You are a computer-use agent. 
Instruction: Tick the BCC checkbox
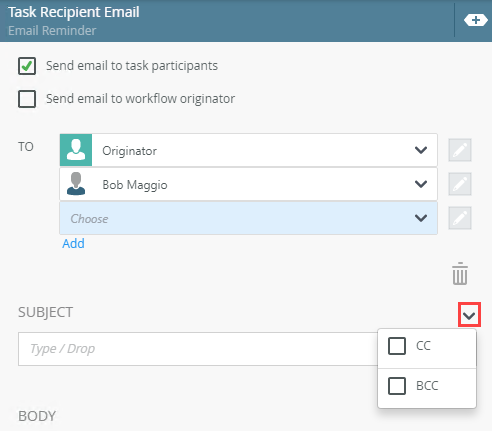[x=397, y=386]
